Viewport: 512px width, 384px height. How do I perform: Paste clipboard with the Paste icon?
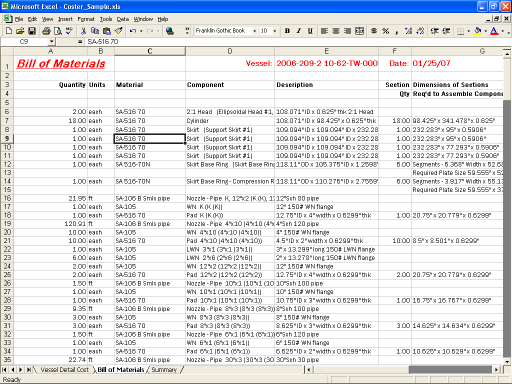(107, 31)
